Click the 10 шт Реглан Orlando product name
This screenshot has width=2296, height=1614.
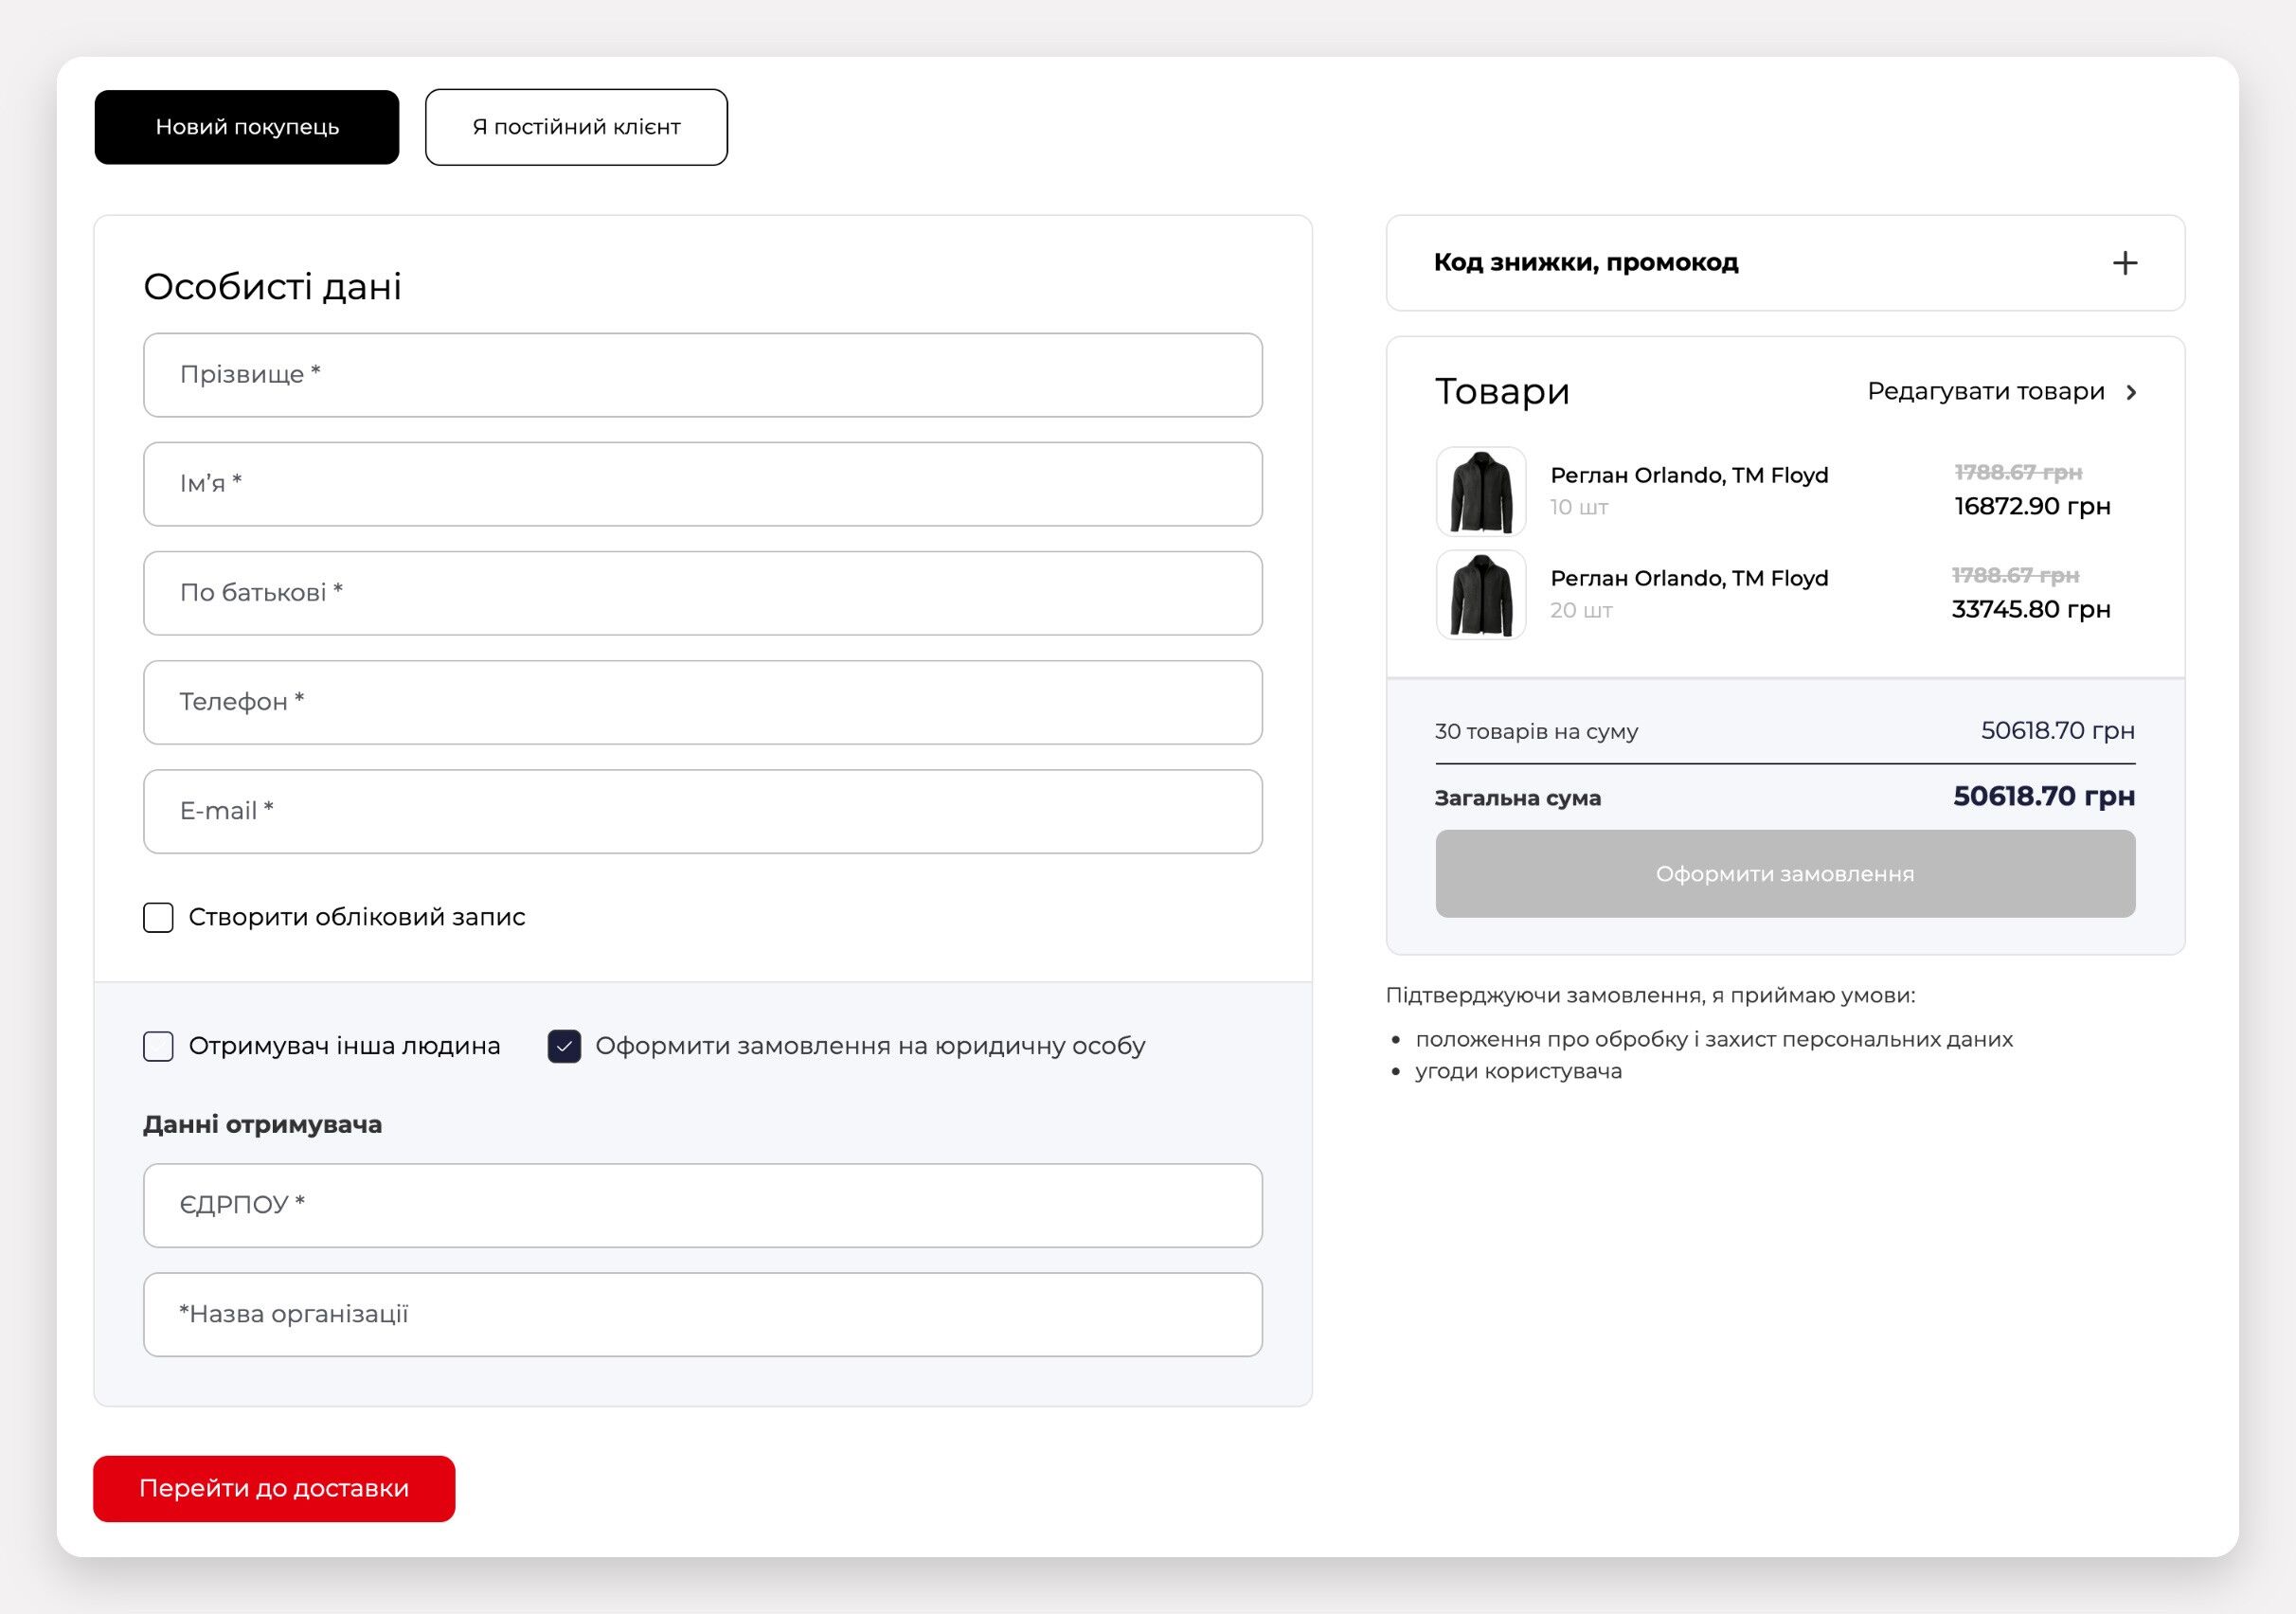pyautogui.click(x=1689, y=475)
